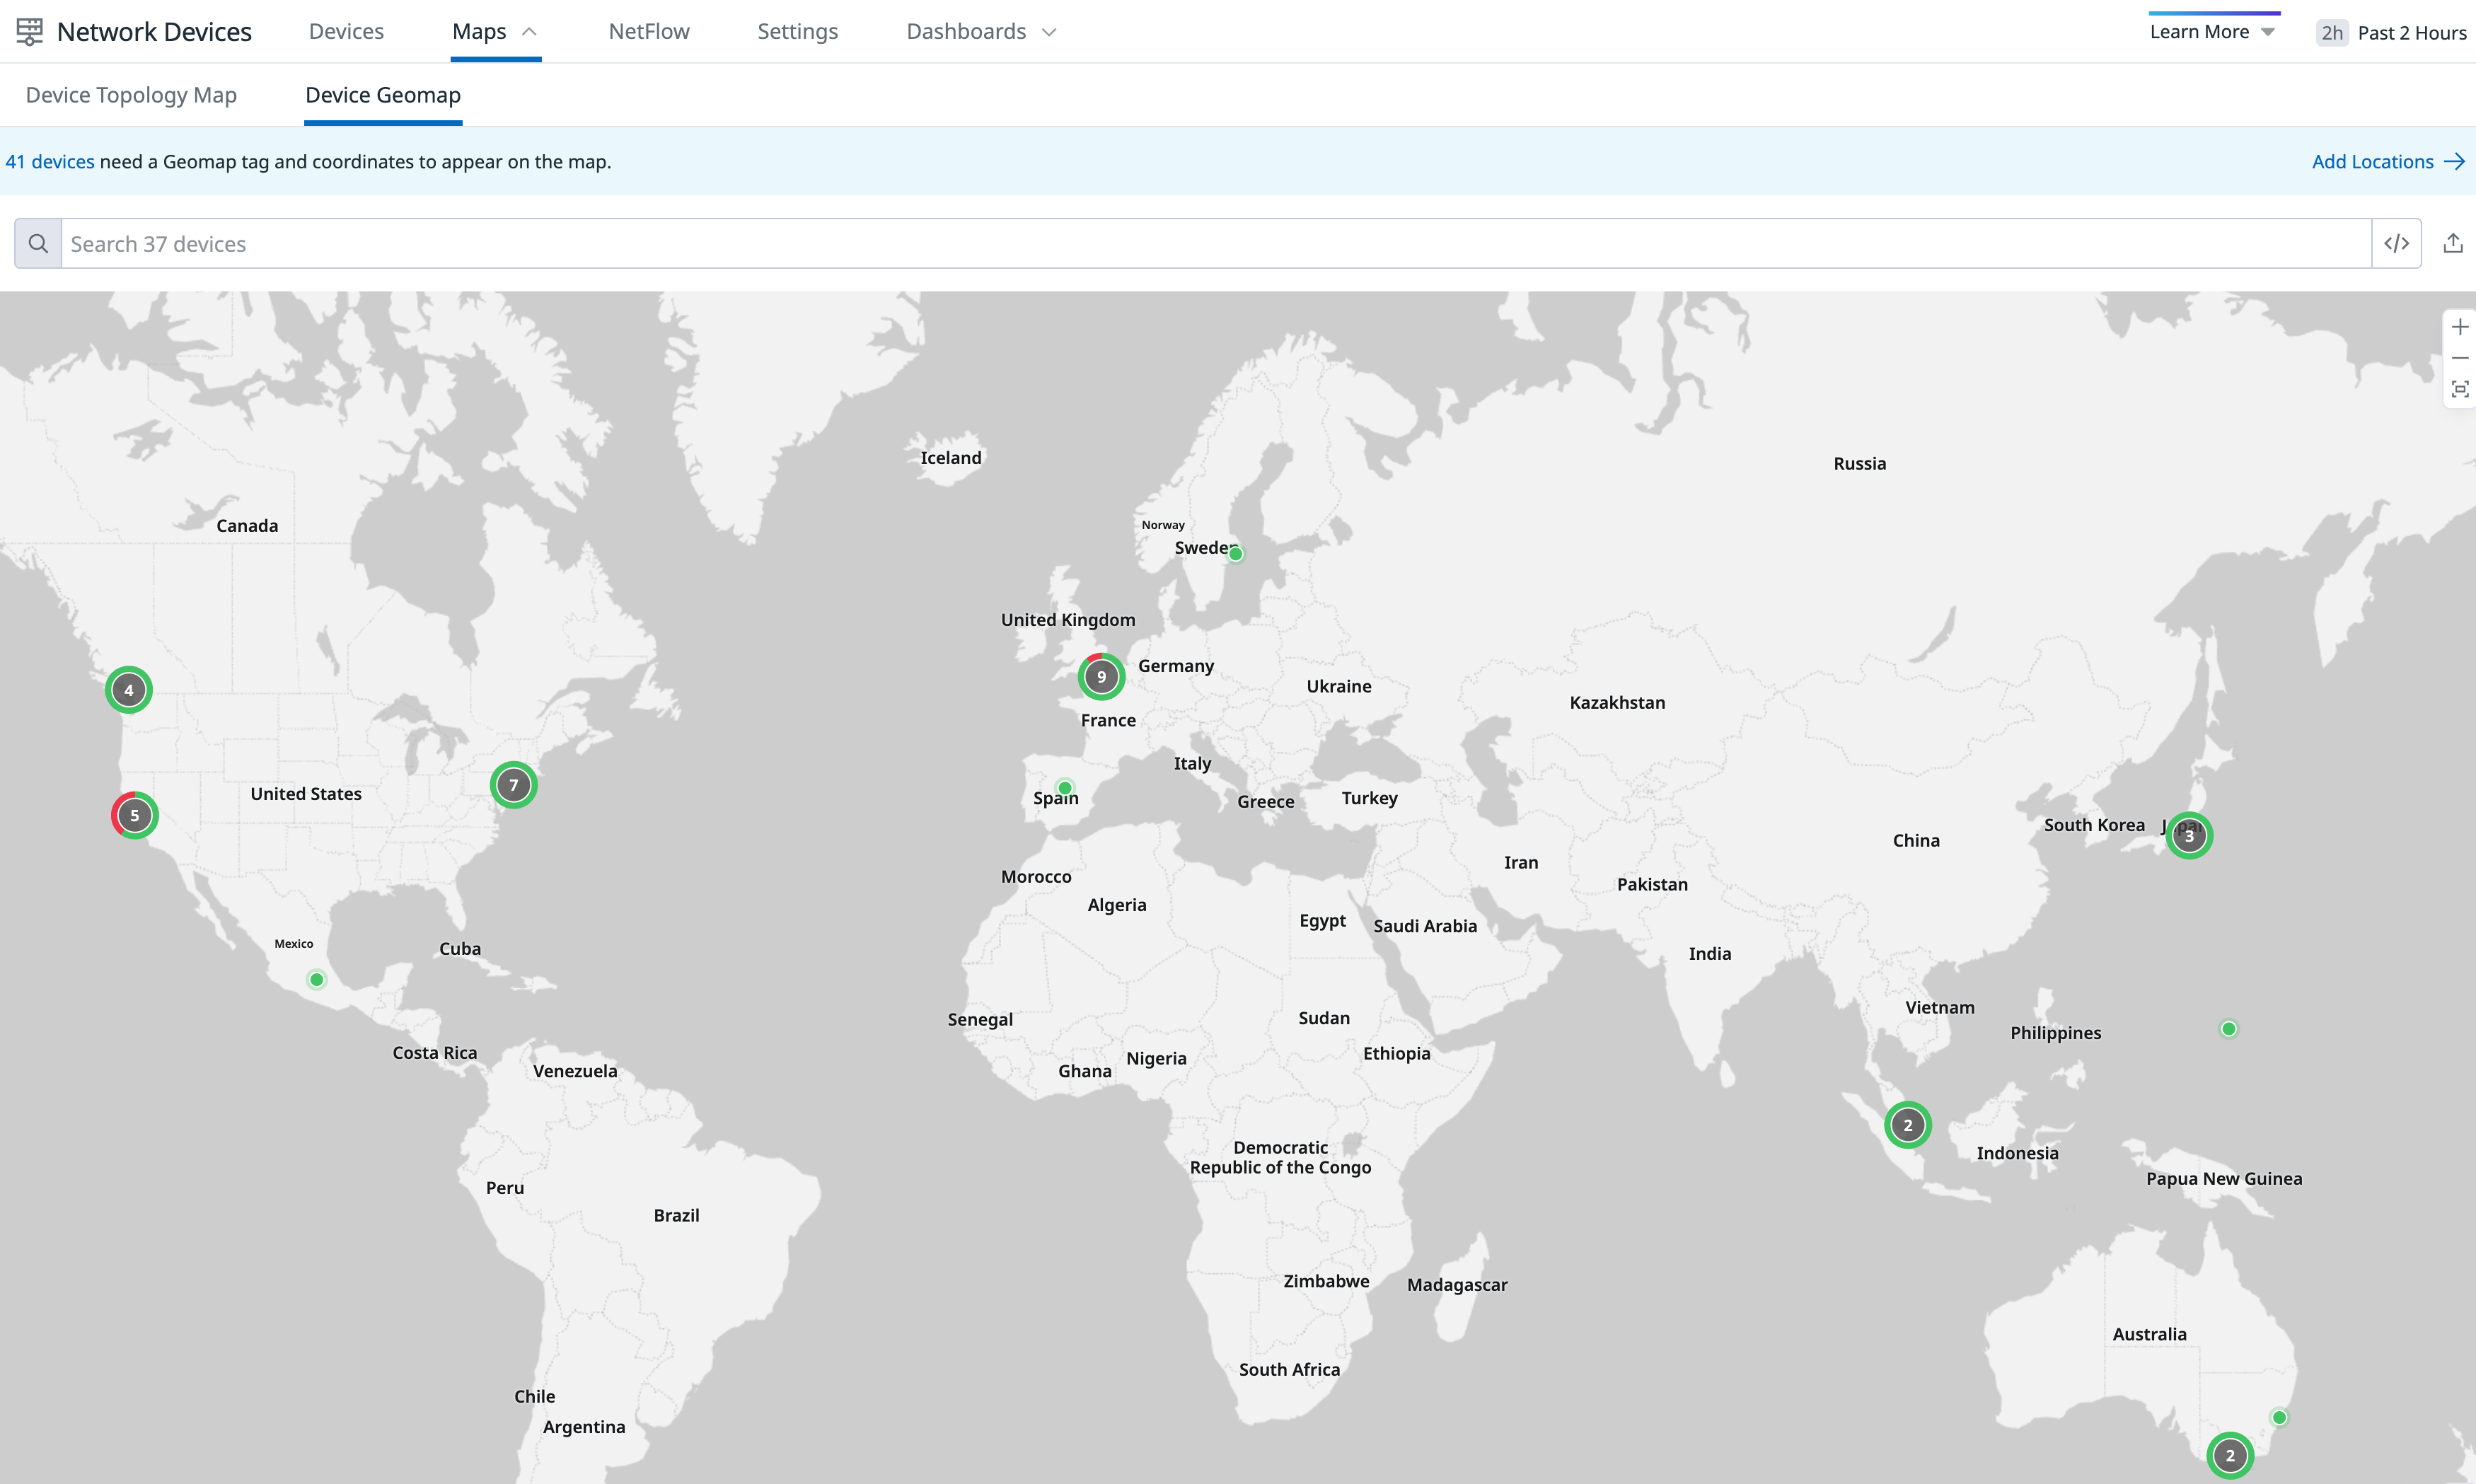Click the export share icon
Screen dimensions: 2476x1484
(x=2452, y=243)
